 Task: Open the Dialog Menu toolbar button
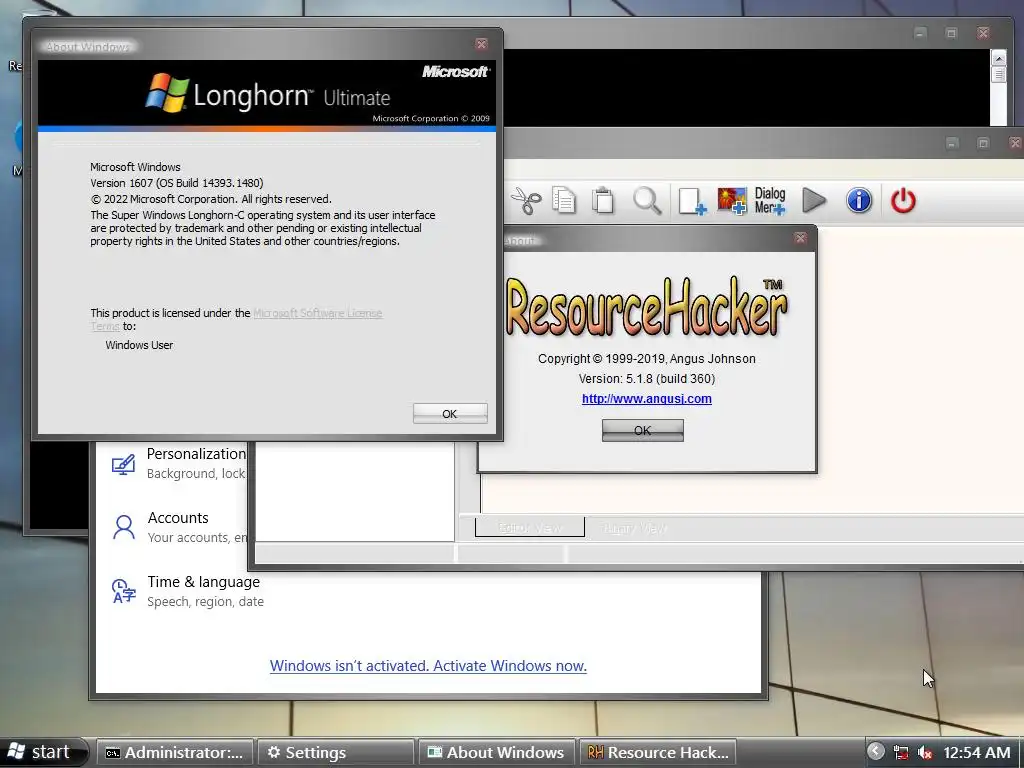click(x=770, y=200)
